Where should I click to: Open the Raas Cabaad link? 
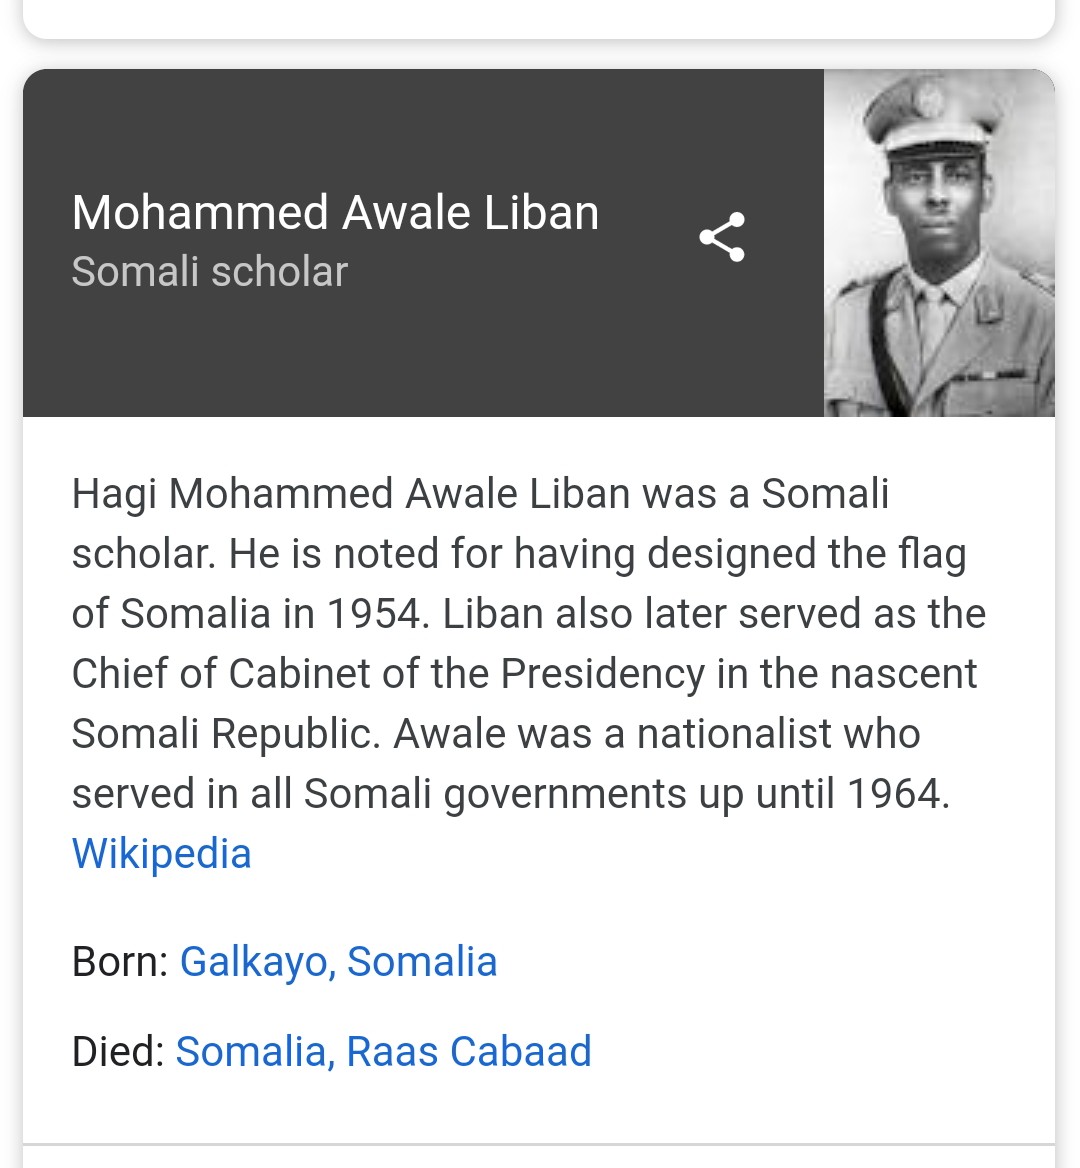click(x=469, y=1051)
